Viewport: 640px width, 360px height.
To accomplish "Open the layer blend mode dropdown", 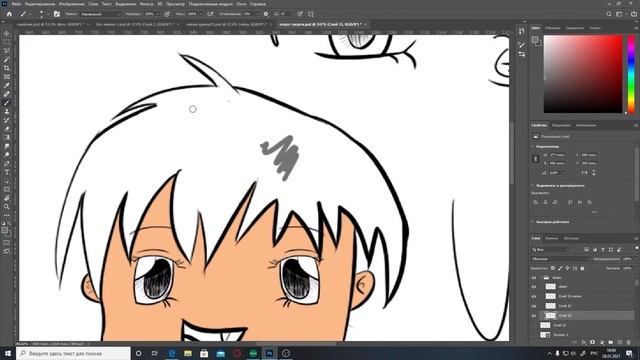I will point(560,259).
